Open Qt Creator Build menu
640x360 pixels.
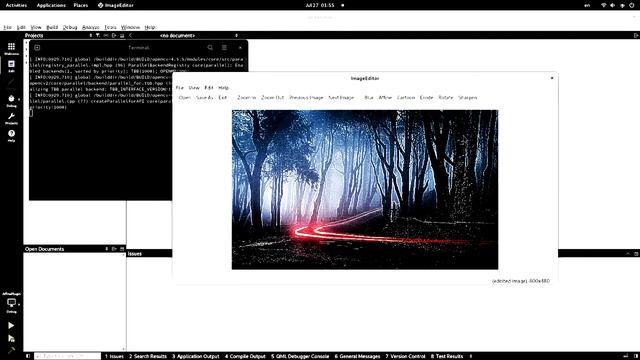click(52, 27)
